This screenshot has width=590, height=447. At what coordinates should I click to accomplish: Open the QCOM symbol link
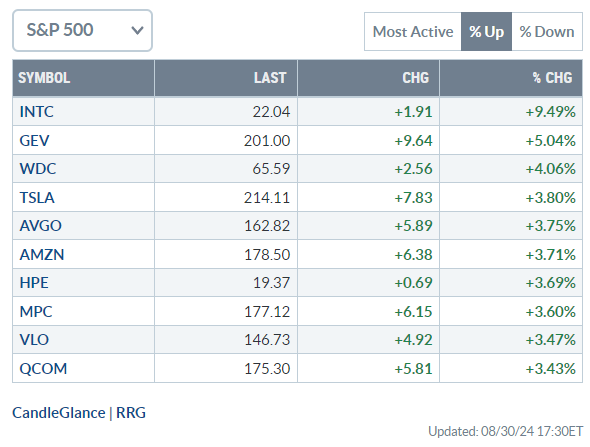click(x=43, y=369)
